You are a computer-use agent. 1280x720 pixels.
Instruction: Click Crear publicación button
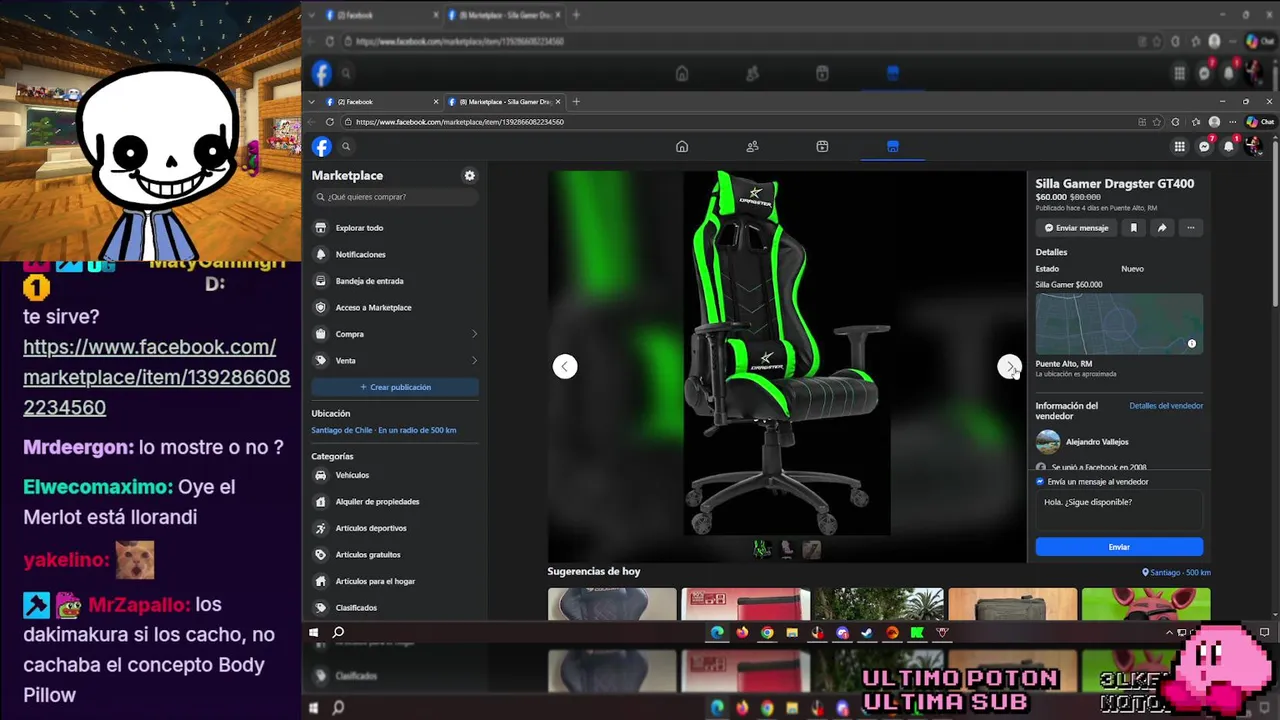pos(395,387)
